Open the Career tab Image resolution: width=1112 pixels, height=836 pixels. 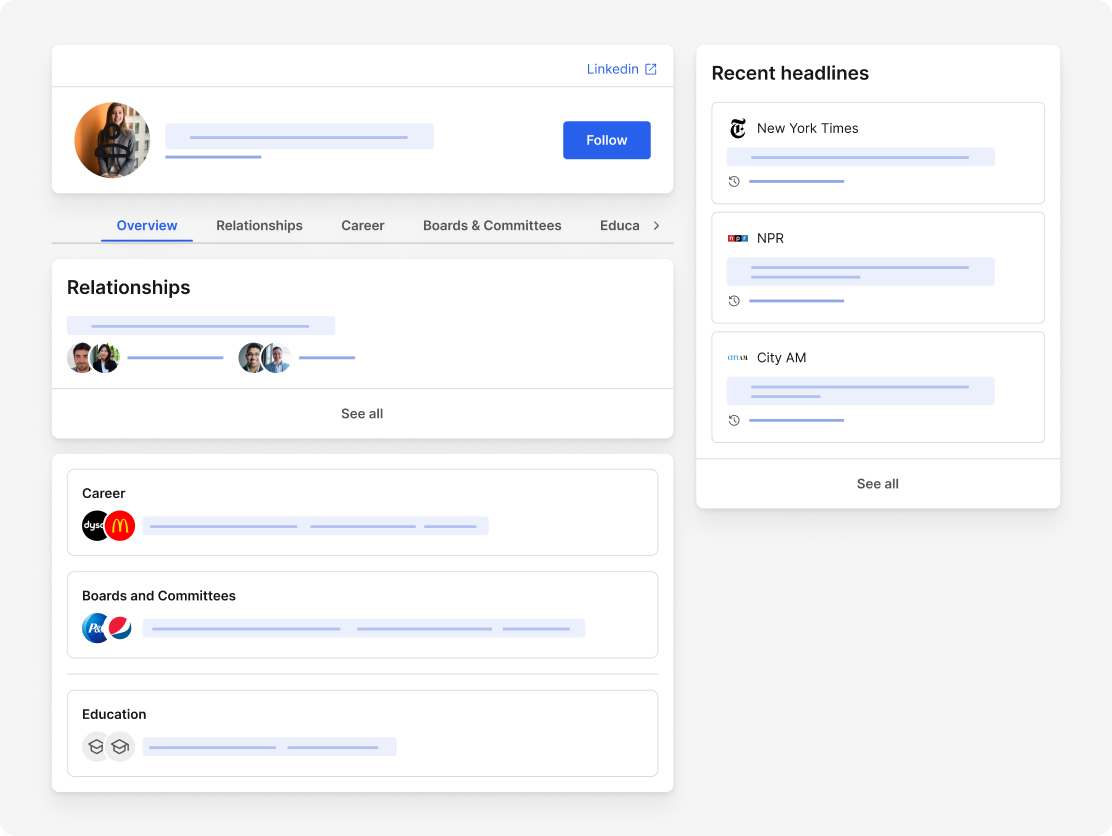pos(362,226)
